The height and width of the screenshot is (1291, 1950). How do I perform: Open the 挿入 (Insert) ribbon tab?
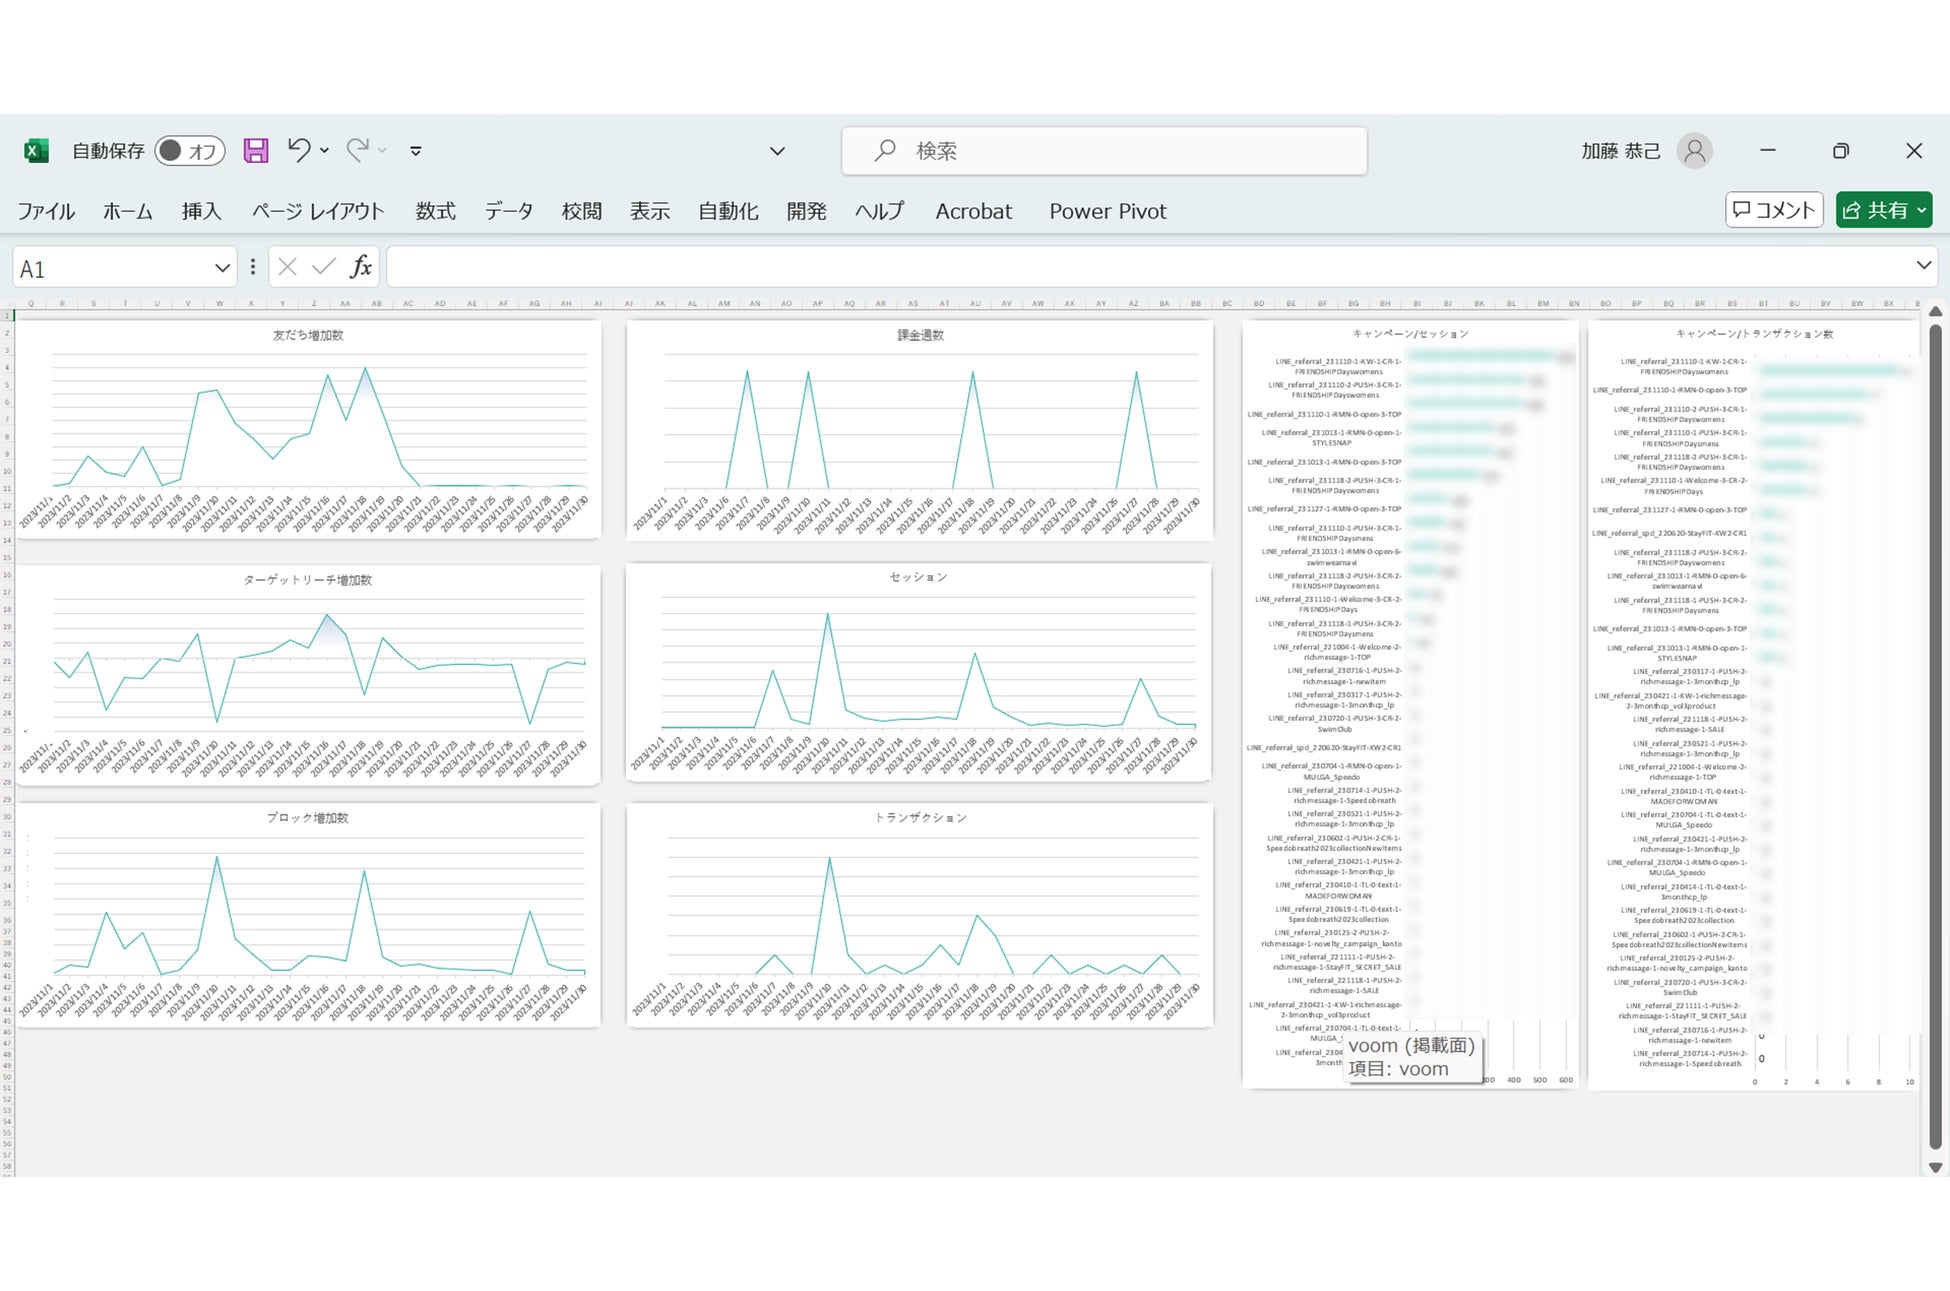pos(201,211)
